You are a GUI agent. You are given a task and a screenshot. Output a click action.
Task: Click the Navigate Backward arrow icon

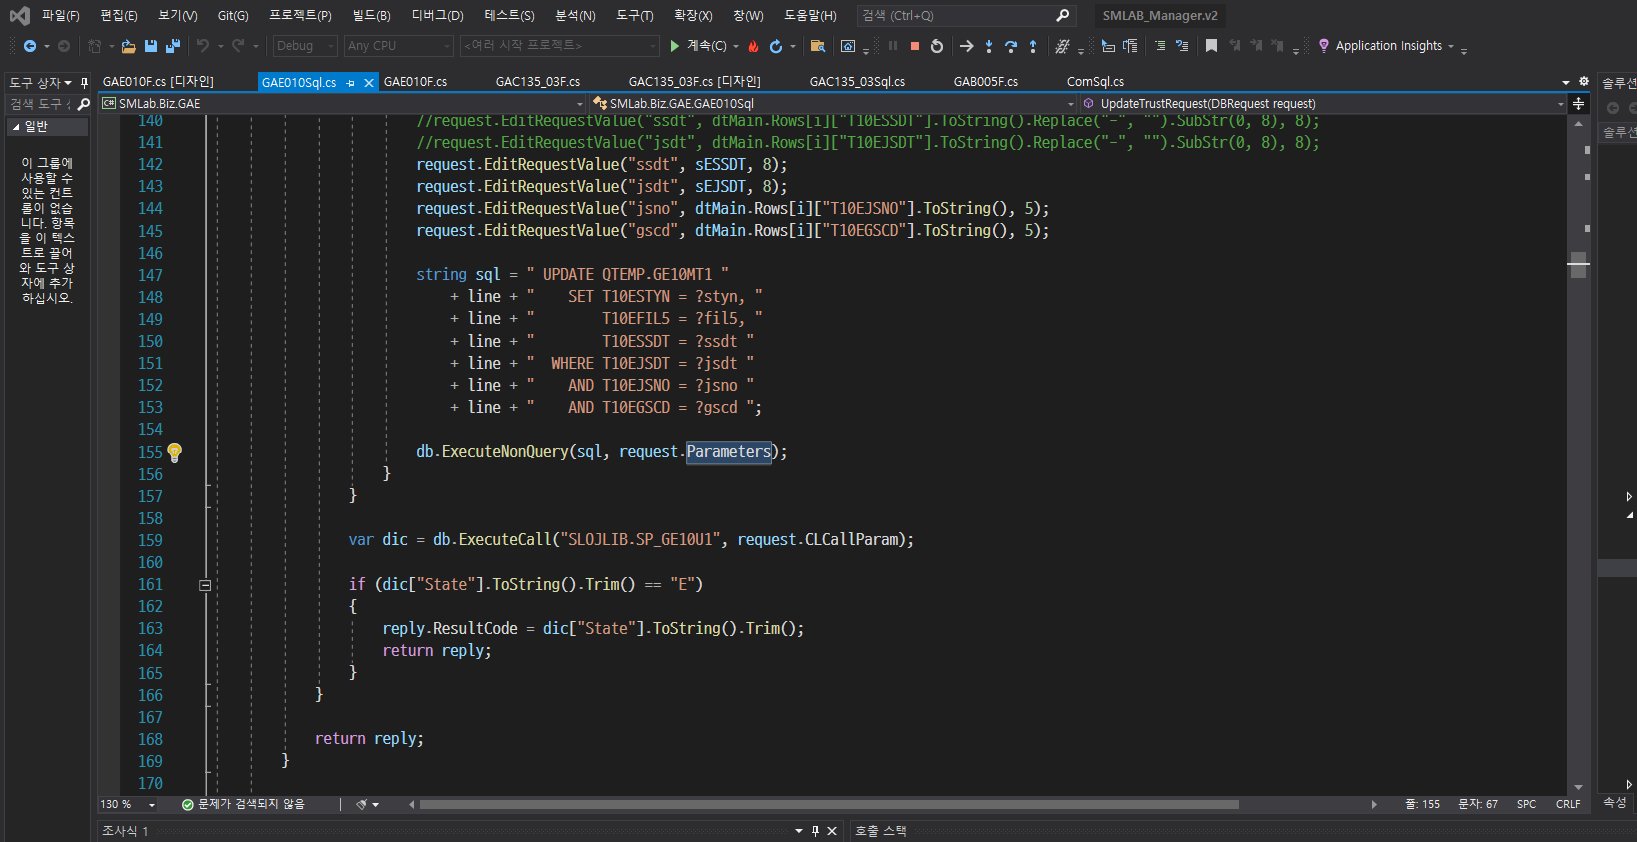tap(30, 46)
